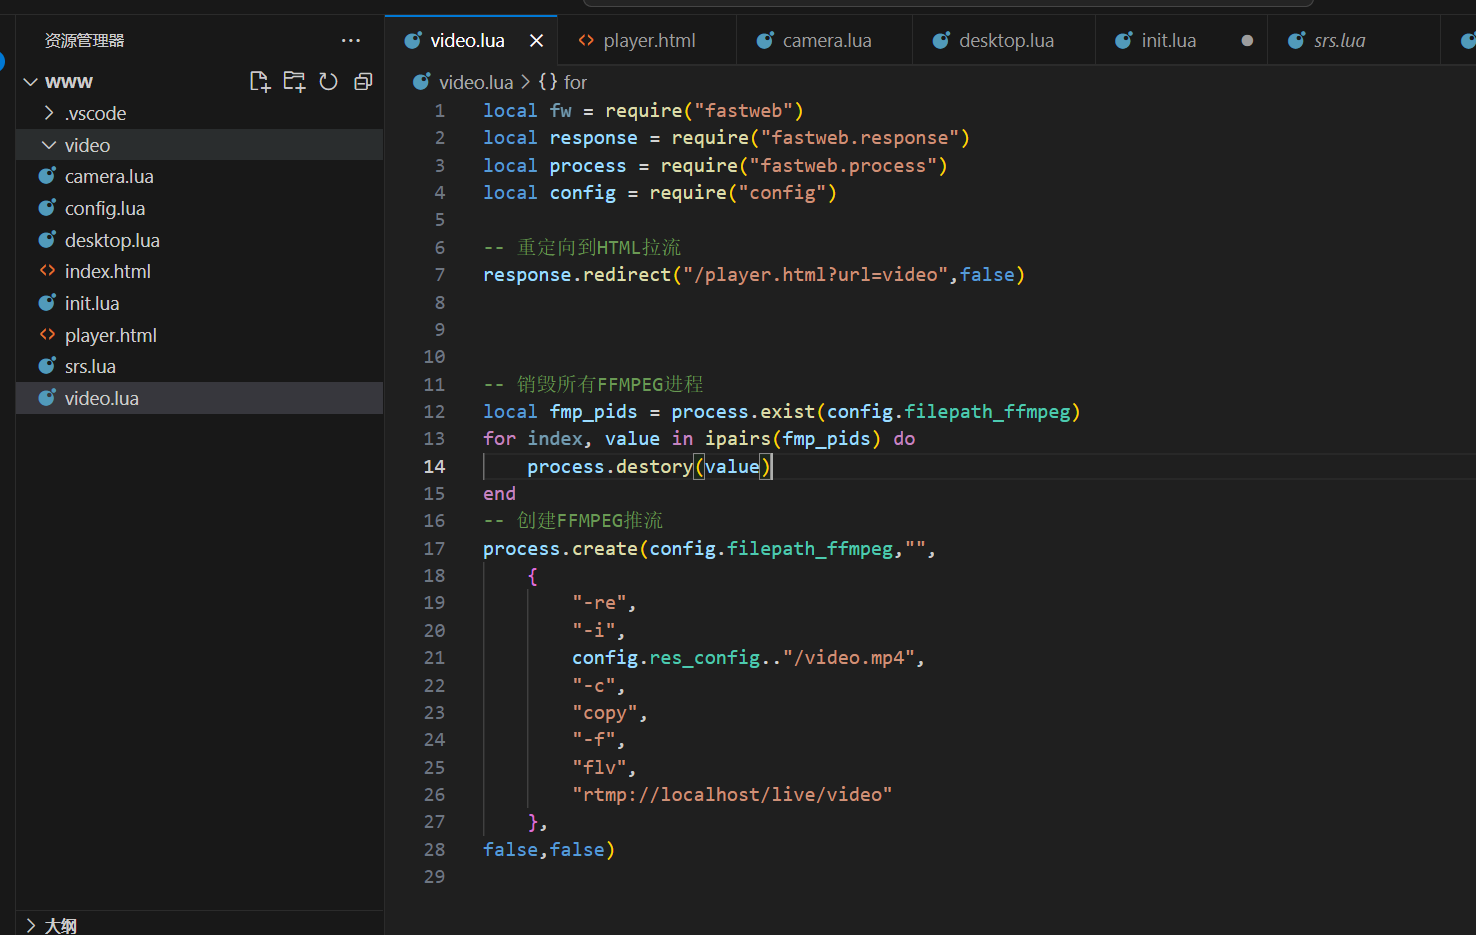Refresh the explorer file tree
Viewport: 1476px width, 935px height.
click(x=328, y=82)
